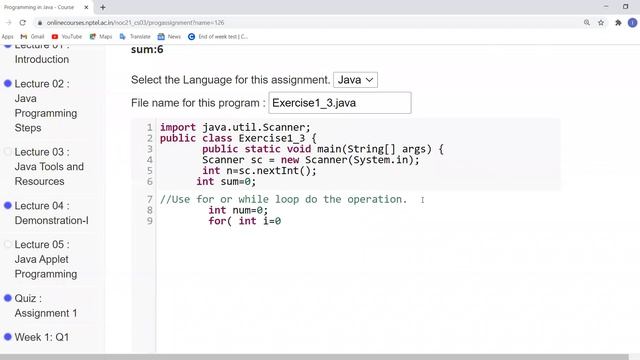Click the horizontal scrollbar at bottom
Image resolution: width=640 pixels, height=360 pixels.
point(314,357)
